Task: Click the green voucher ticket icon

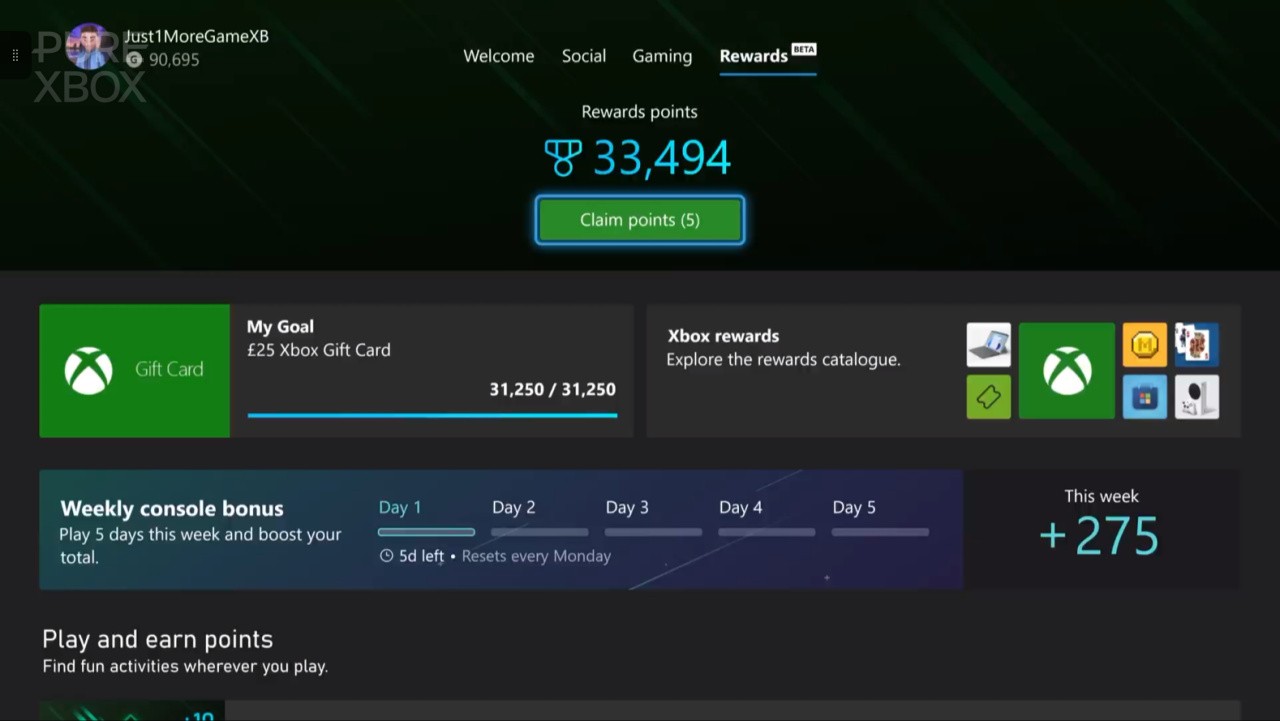Action: point(988,397)
